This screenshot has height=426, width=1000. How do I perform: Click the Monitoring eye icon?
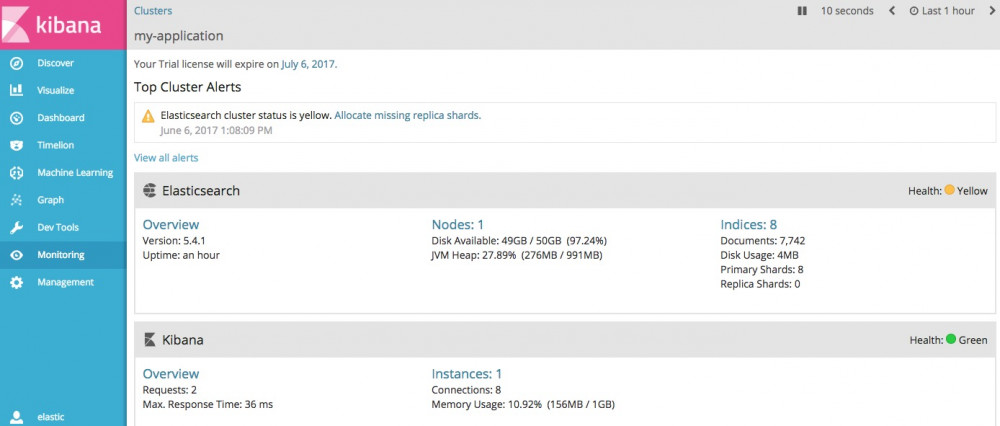tap(17, 255)
